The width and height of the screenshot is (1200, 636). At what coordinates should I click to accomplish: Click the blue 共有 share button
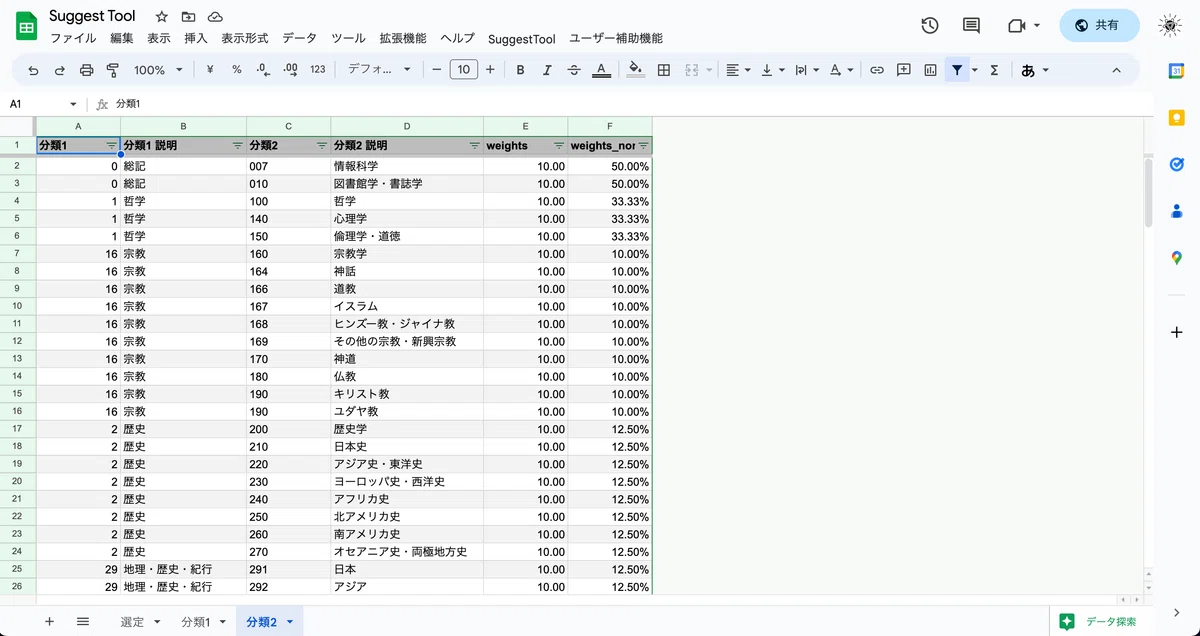[1099, 26]
